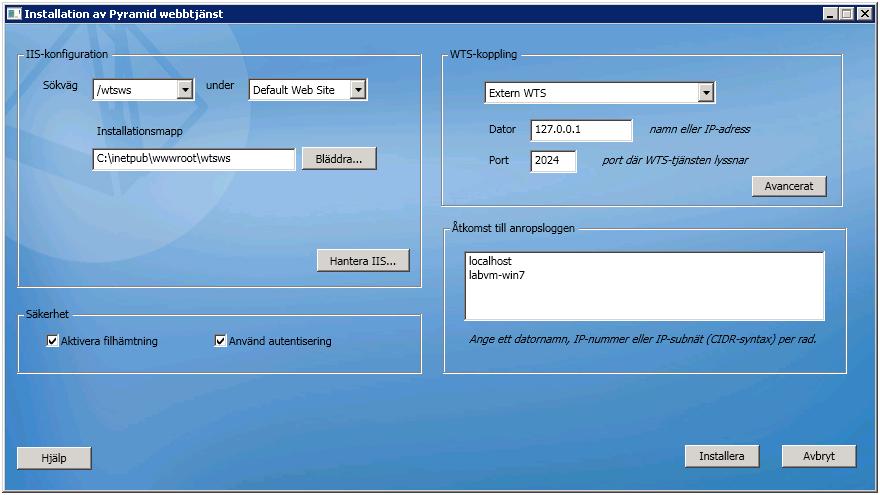Click the Hantera IIS... button
The width and height of the screenshot is (880, 495).
click(363, 261)
